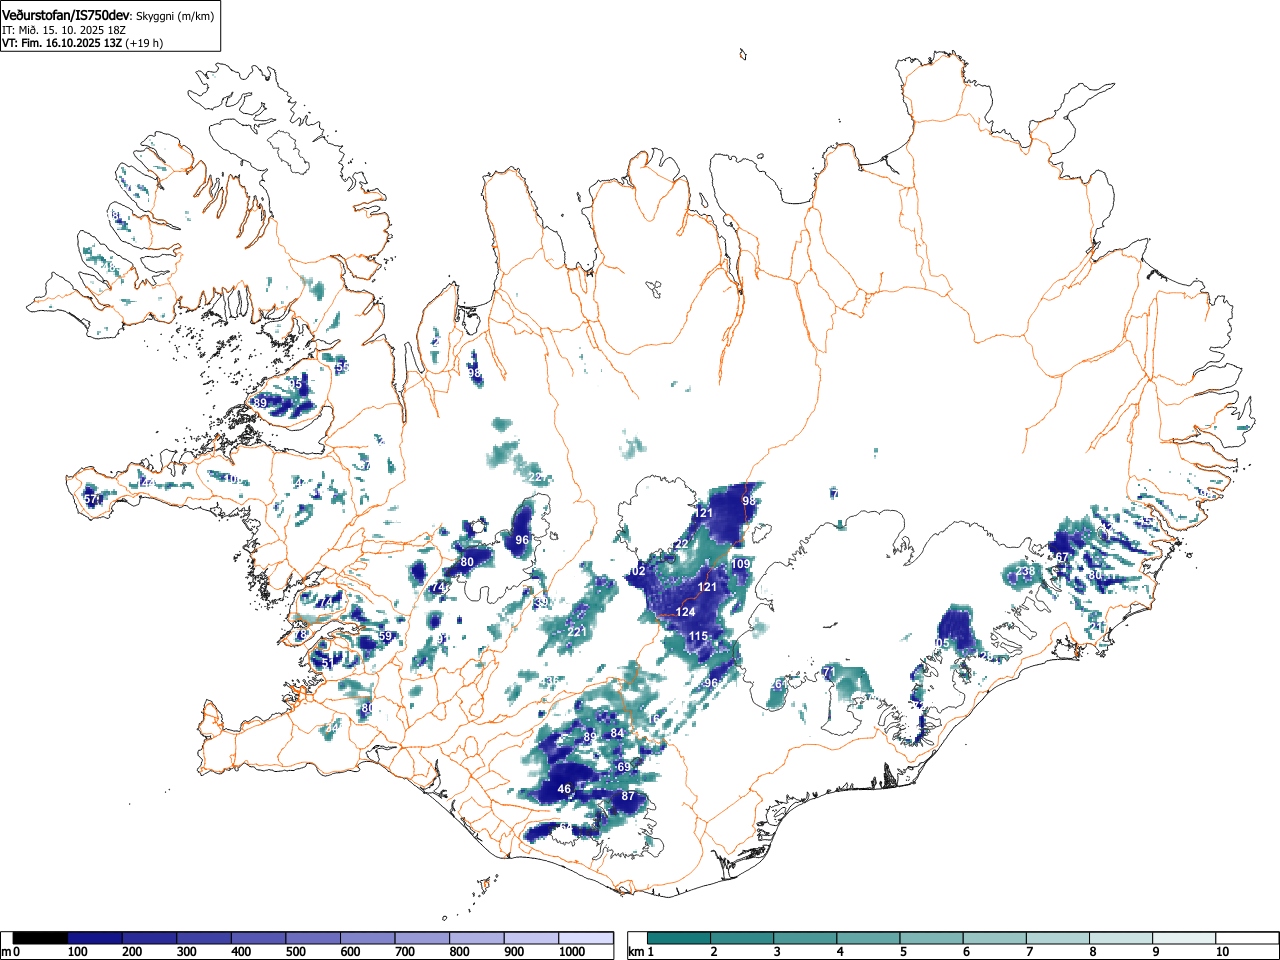Click the 500–600 m legend swatch
The height and width of the screenshot is (960, 1280).
313,938
